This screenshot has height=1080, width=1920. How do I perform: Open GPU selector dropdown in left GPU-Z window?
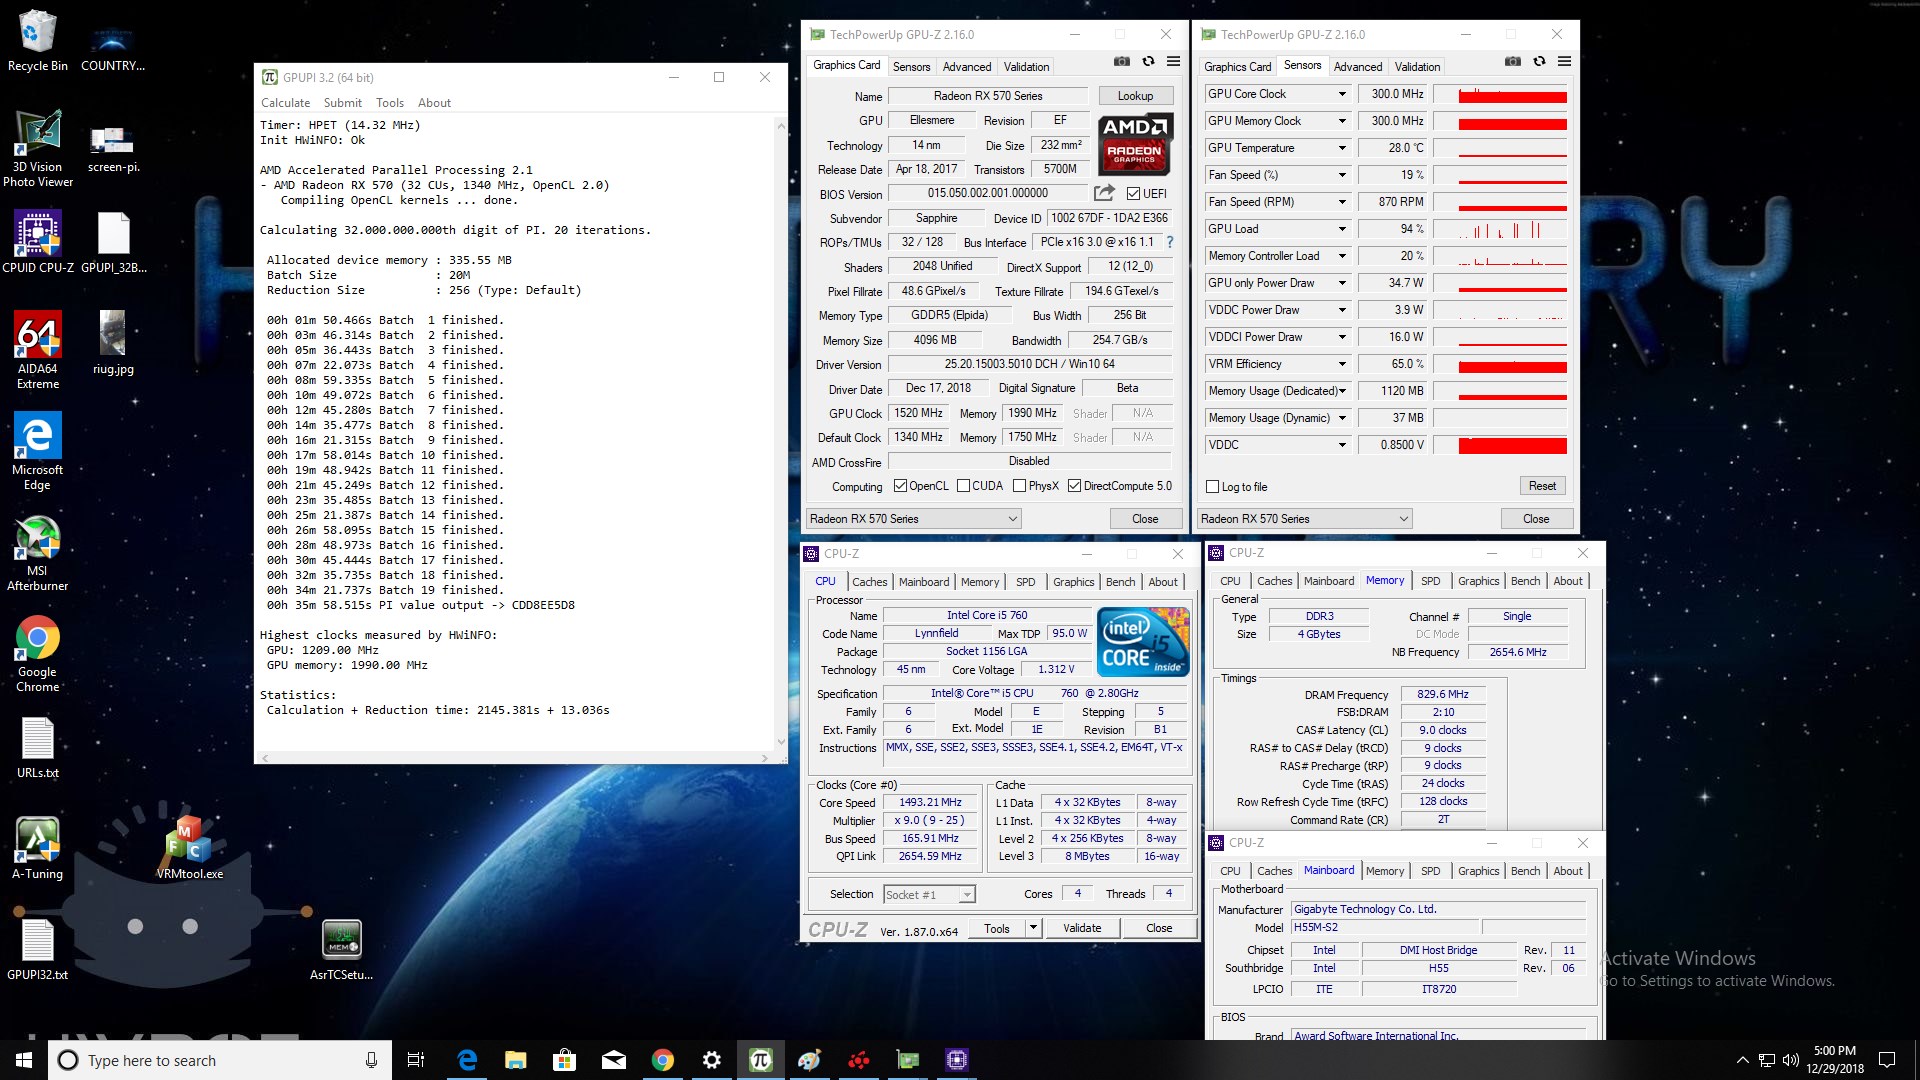[913, 519]
